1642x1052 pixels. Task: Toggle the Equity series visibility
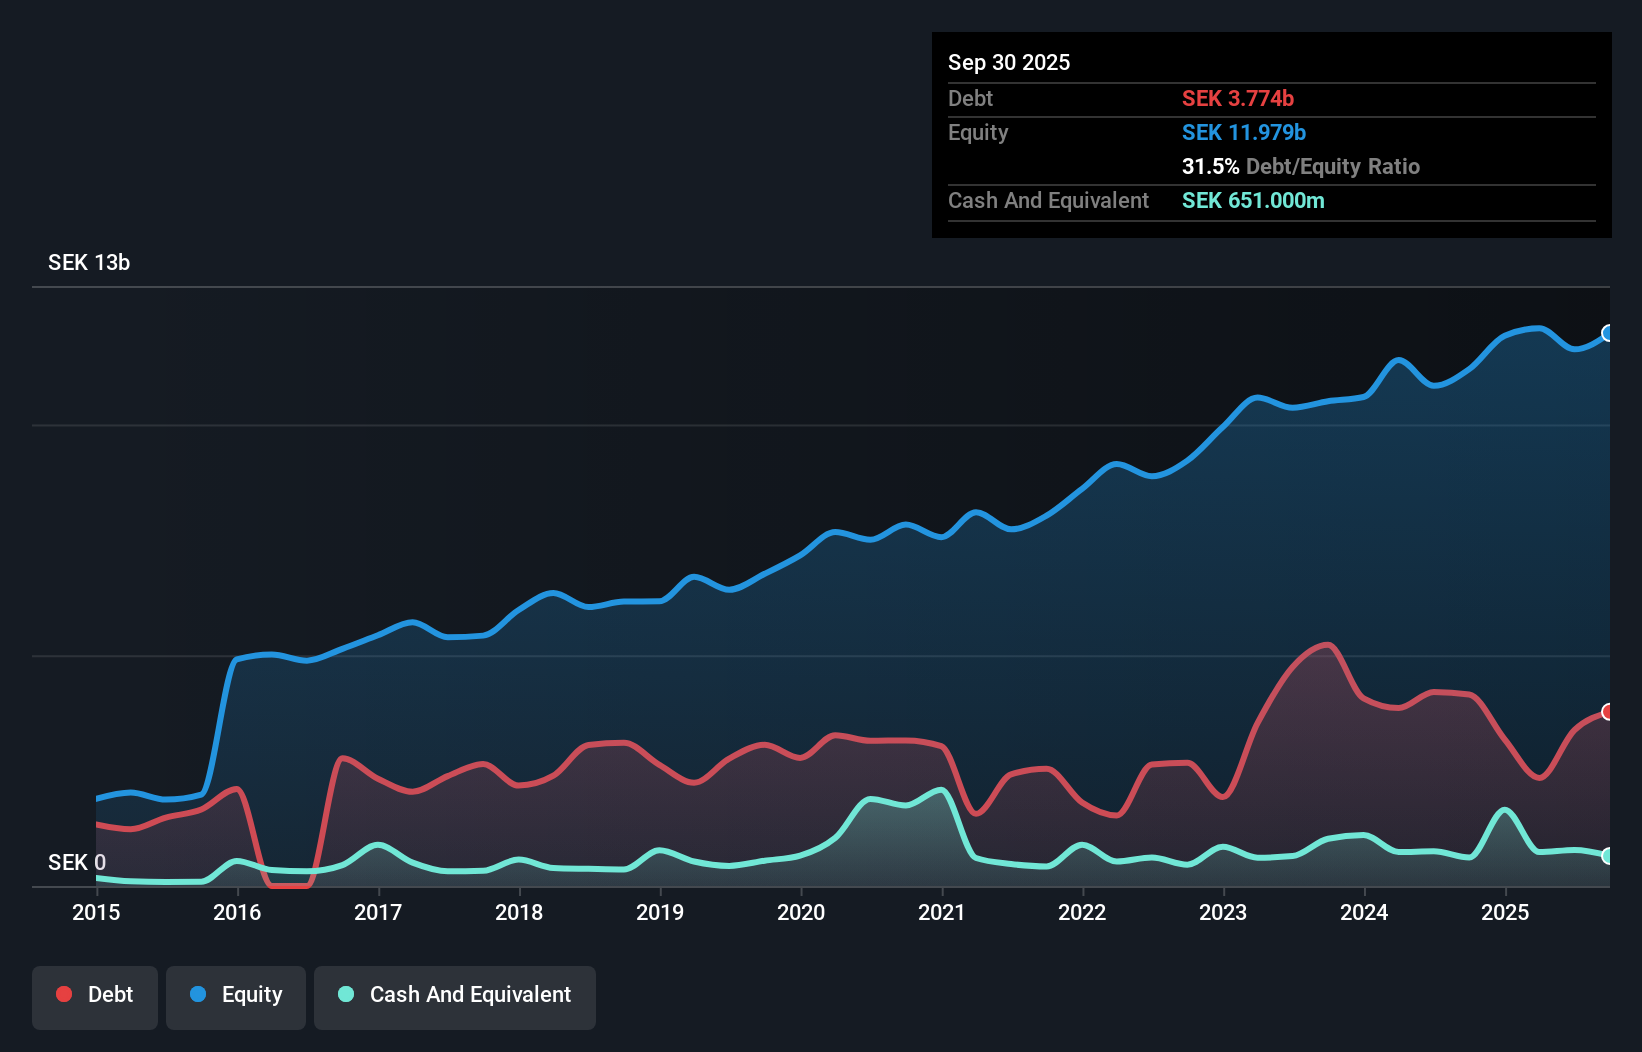[235, 994]
